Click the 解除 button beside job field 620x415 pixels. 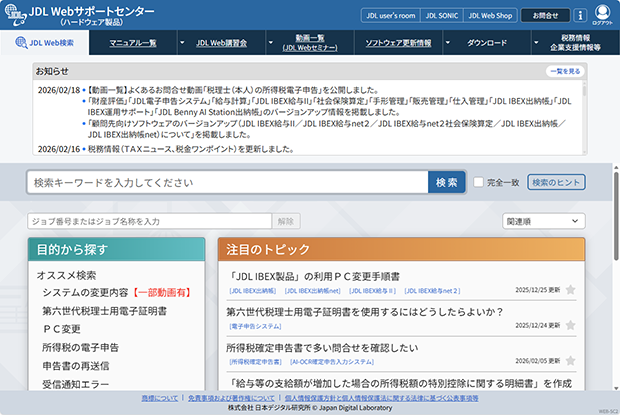(x=286, y=221)
